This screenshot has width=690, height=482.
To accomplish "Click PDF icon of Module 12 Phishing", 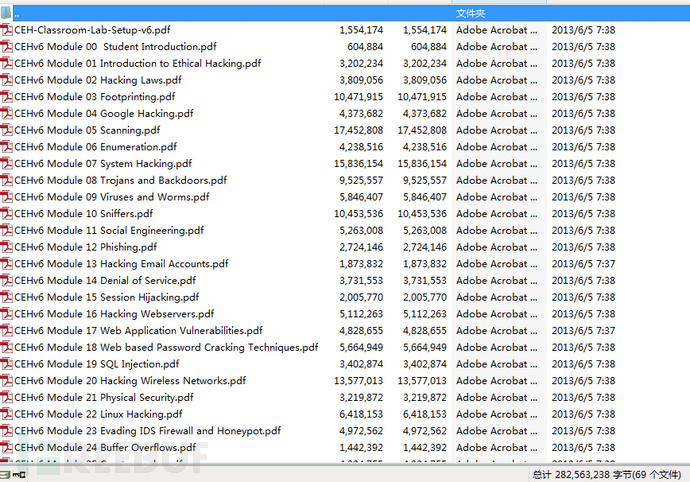I will (6, 247).
